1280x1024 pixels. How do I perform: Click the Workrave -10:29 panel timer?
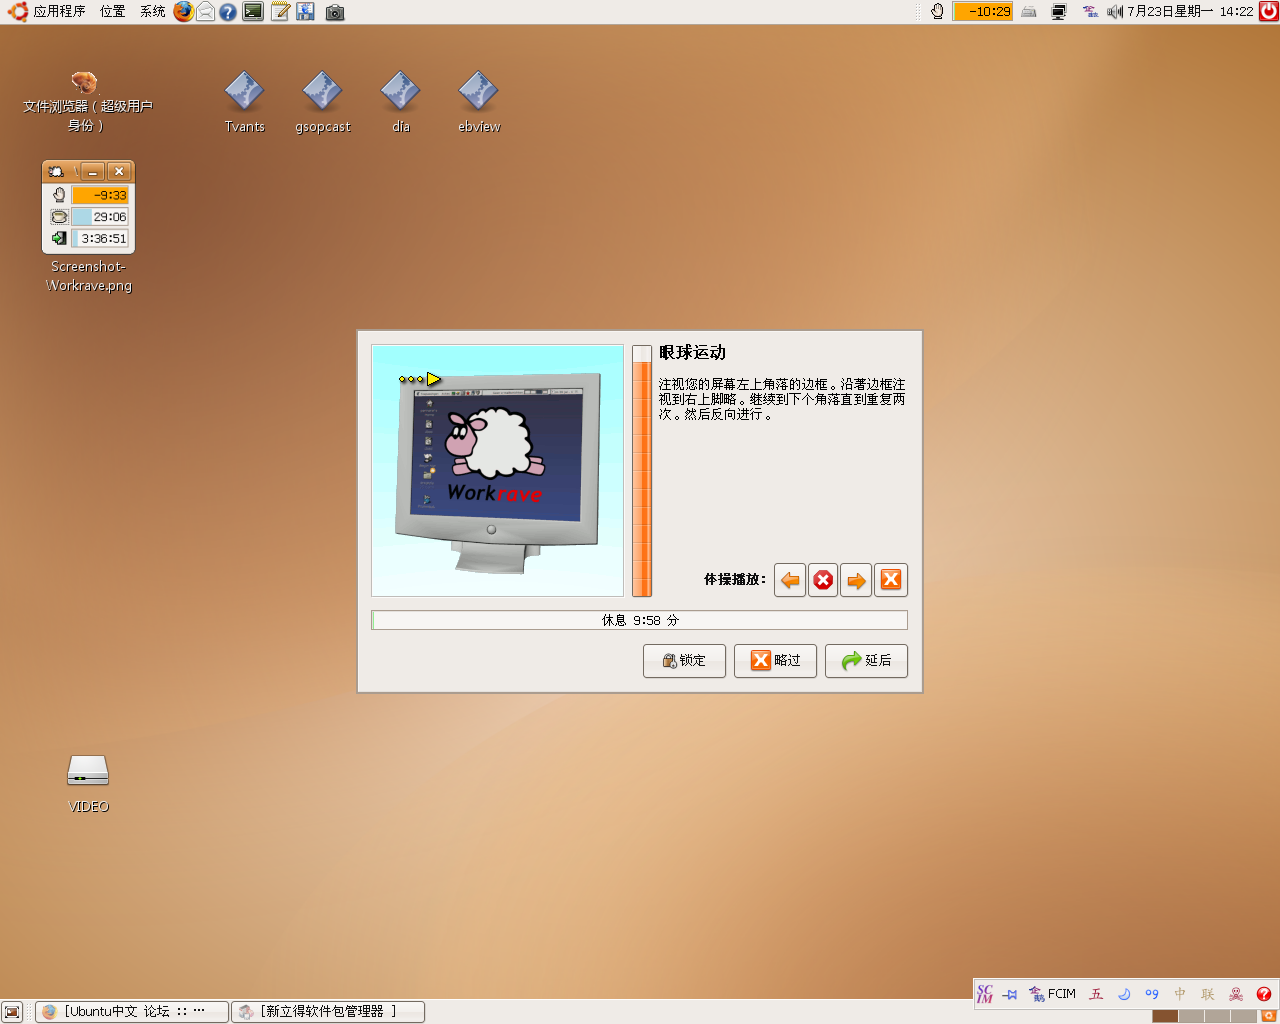click(983, 12)
